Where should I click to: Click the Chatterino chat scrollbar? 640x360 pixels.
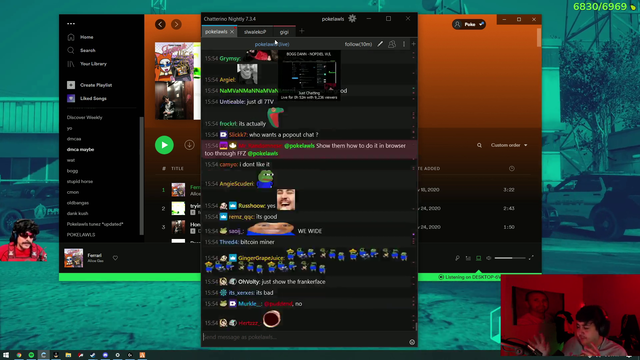pyautogui.click(x=416, y=327)
